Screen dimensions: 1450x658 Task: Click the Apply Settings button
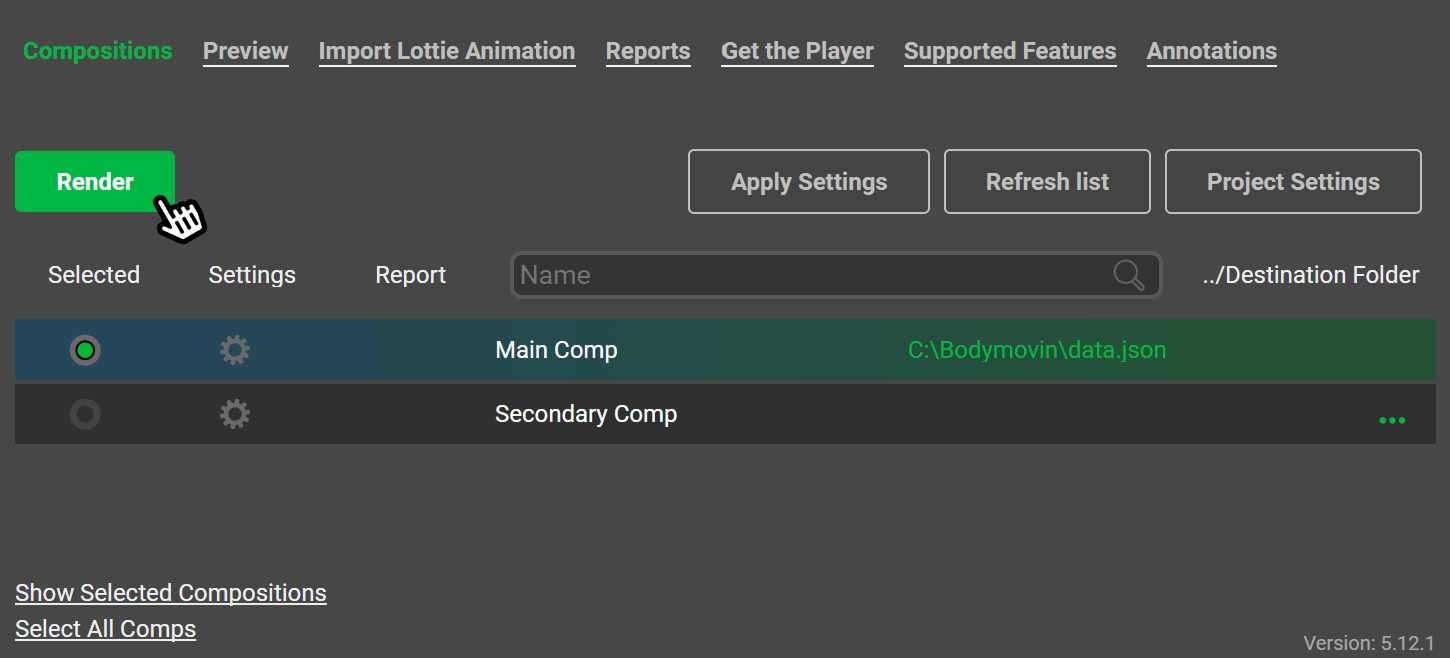[x=809, y=182]
